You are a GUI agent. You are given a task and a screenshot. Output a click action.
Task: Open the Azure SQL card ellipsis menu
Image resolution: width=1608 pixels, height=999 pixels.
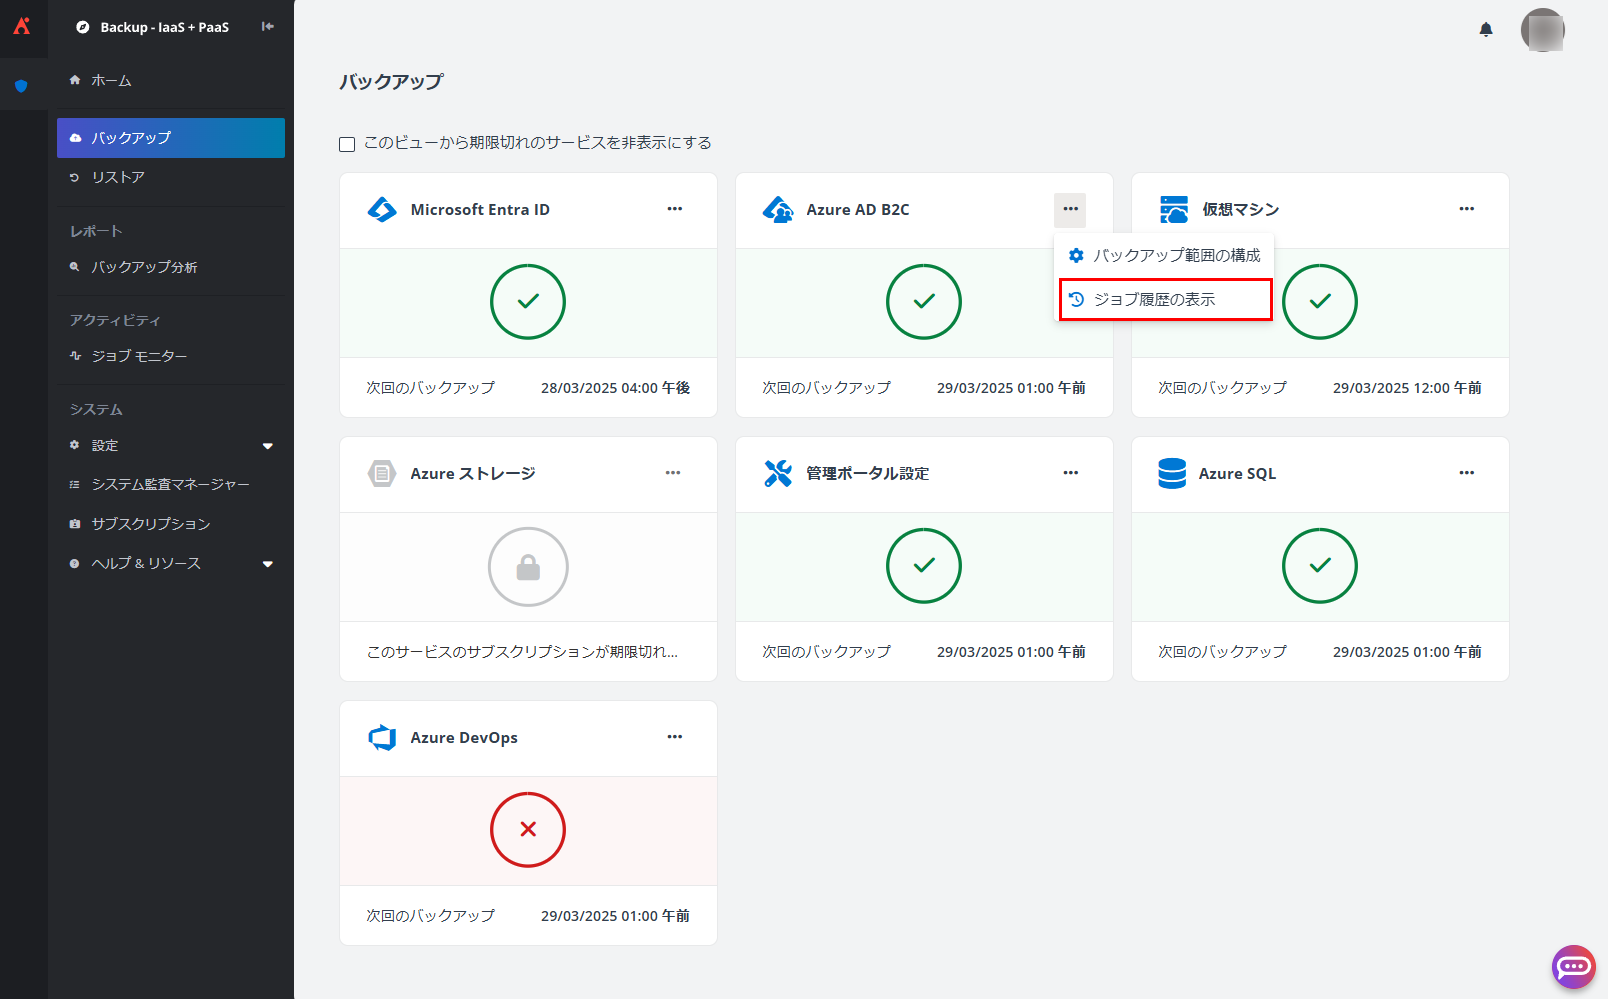[x=1466, y=473]
